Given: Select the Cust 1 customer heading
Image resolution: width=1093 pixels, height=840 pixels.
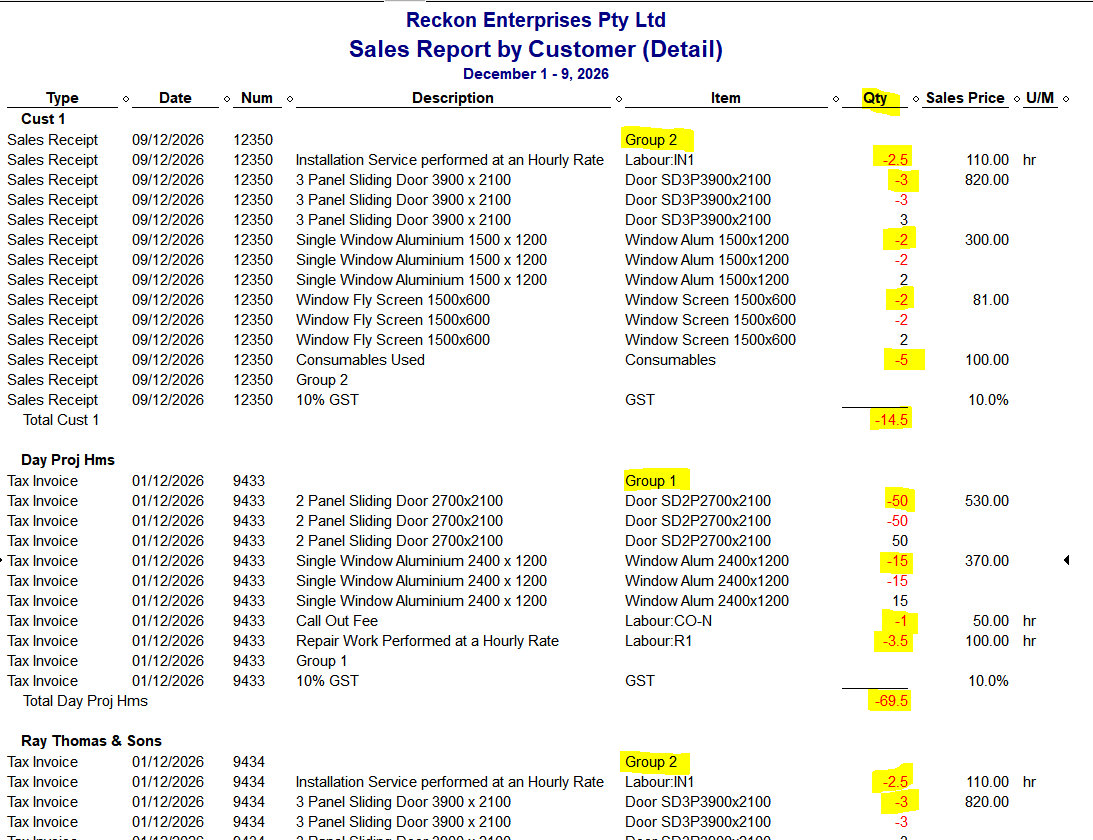Looking at the screenshot, I should pyautogui.click(x=43, y=119).
